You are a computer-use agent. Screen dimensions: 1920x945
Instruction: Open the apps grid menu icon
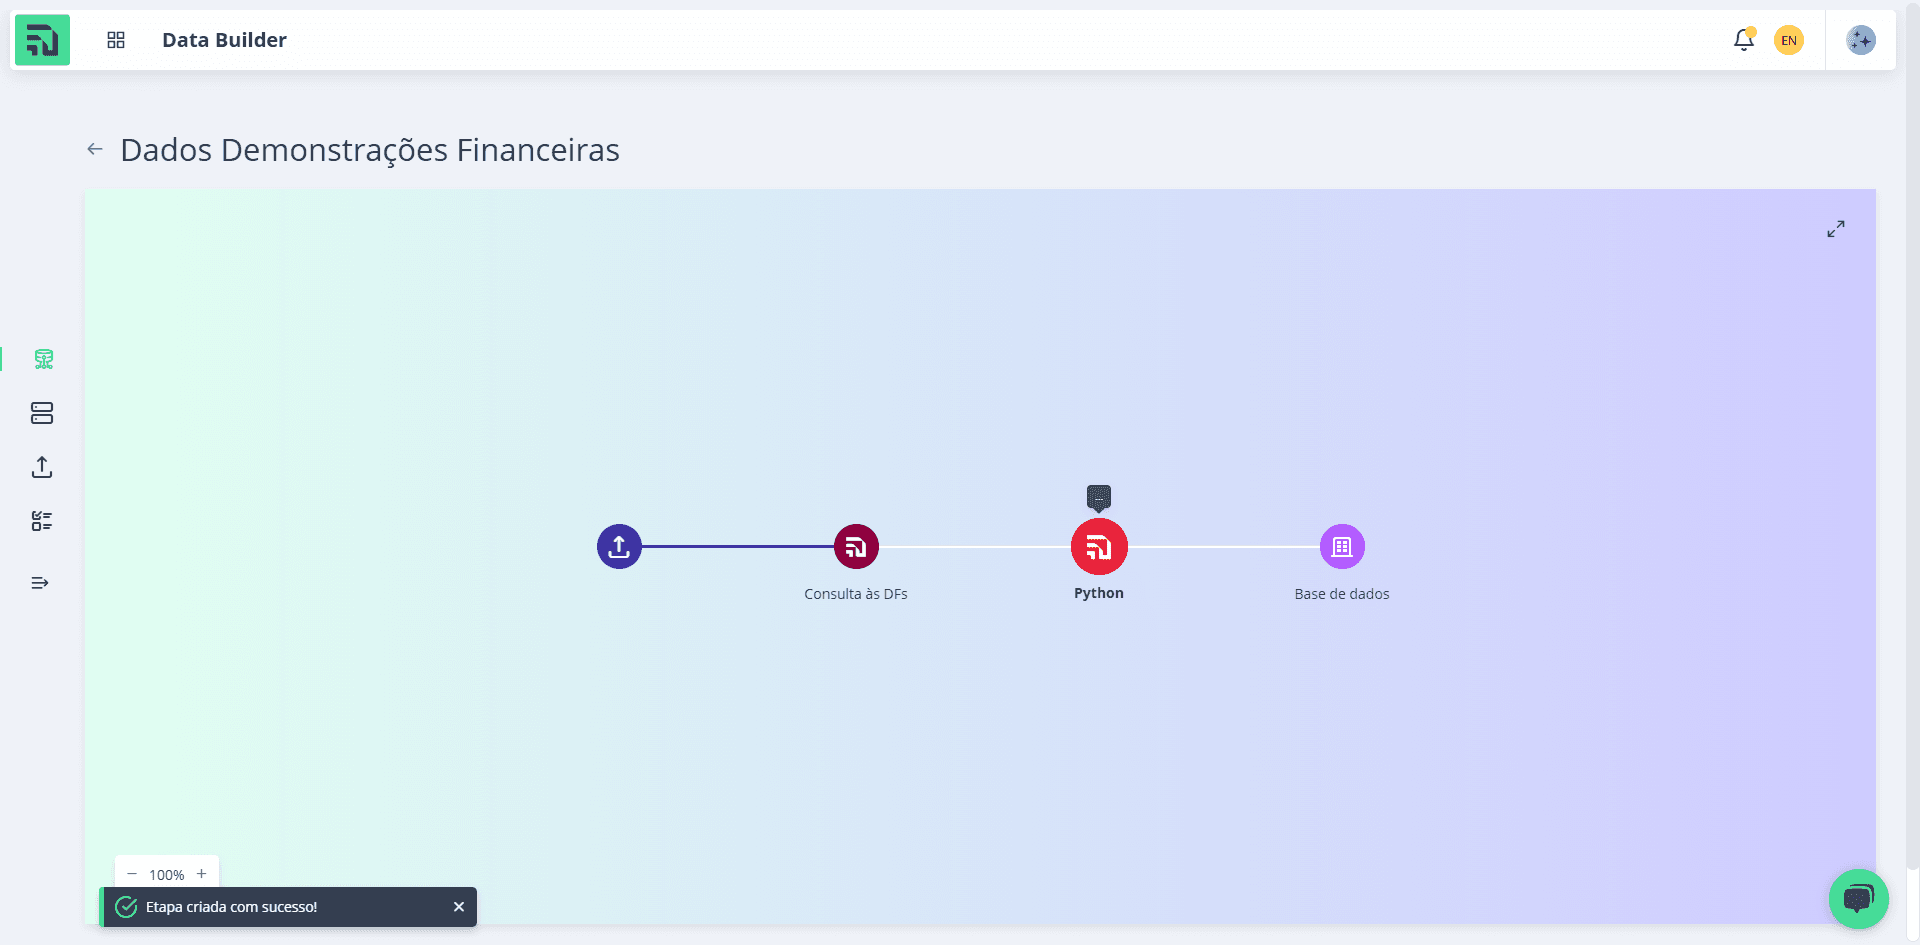click(x=116, y=40)
